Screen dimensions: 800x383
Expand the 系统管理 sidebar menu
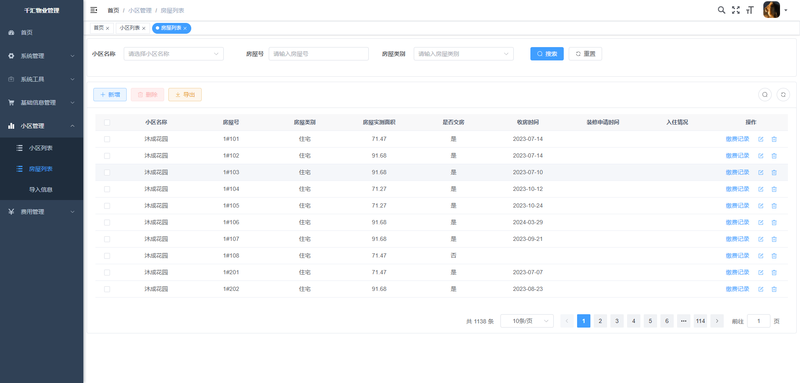[41, 56]
